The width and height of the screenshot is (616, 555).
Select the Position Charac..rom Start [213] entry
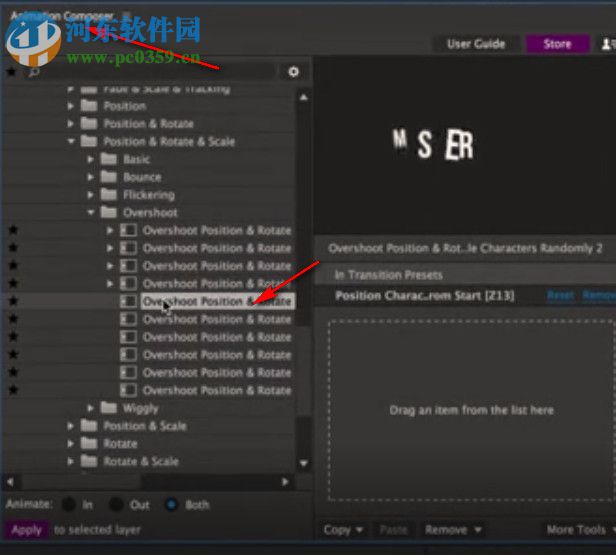click(x=425, y=295)
